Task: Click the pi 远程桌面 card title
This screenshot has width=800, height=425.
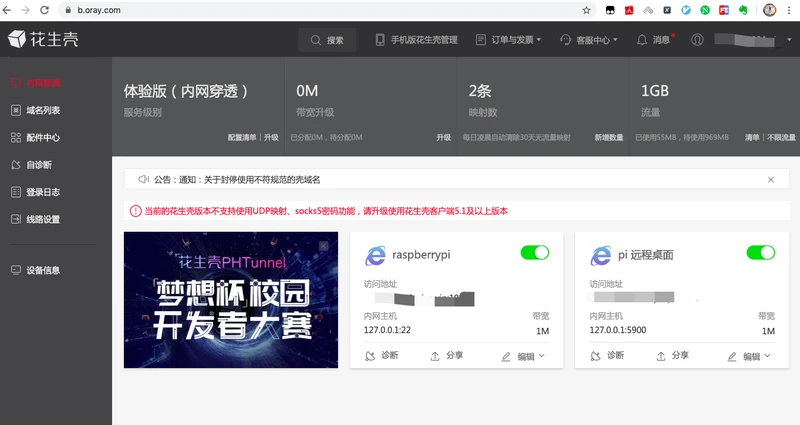Action: [646, 255]
